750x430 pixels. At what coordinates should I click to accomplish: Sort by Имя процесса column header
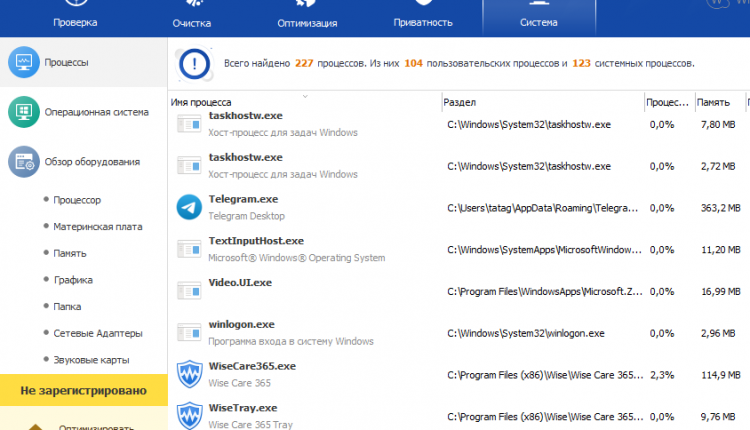(201, 102)
